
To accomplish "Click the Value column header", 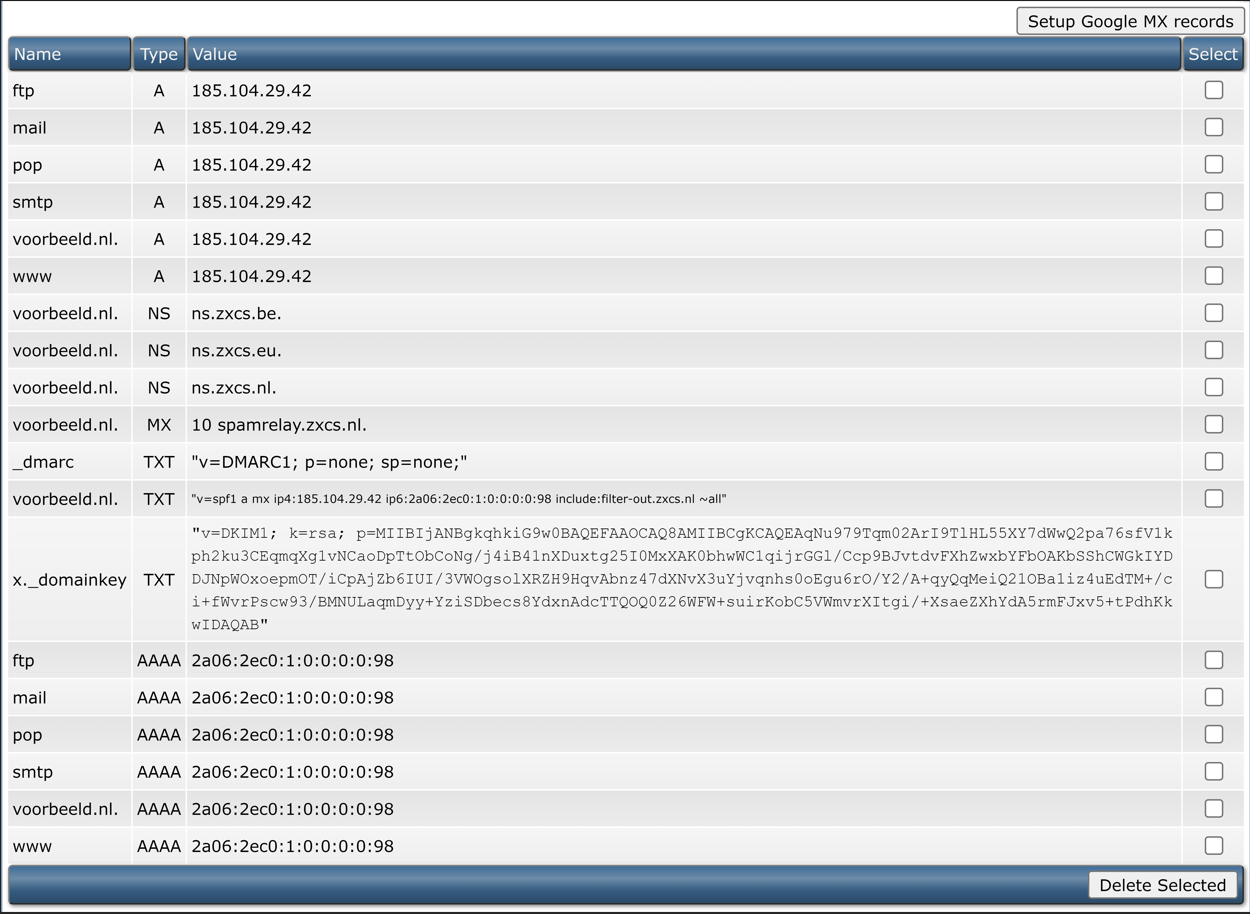I will (x=683, y=54).
